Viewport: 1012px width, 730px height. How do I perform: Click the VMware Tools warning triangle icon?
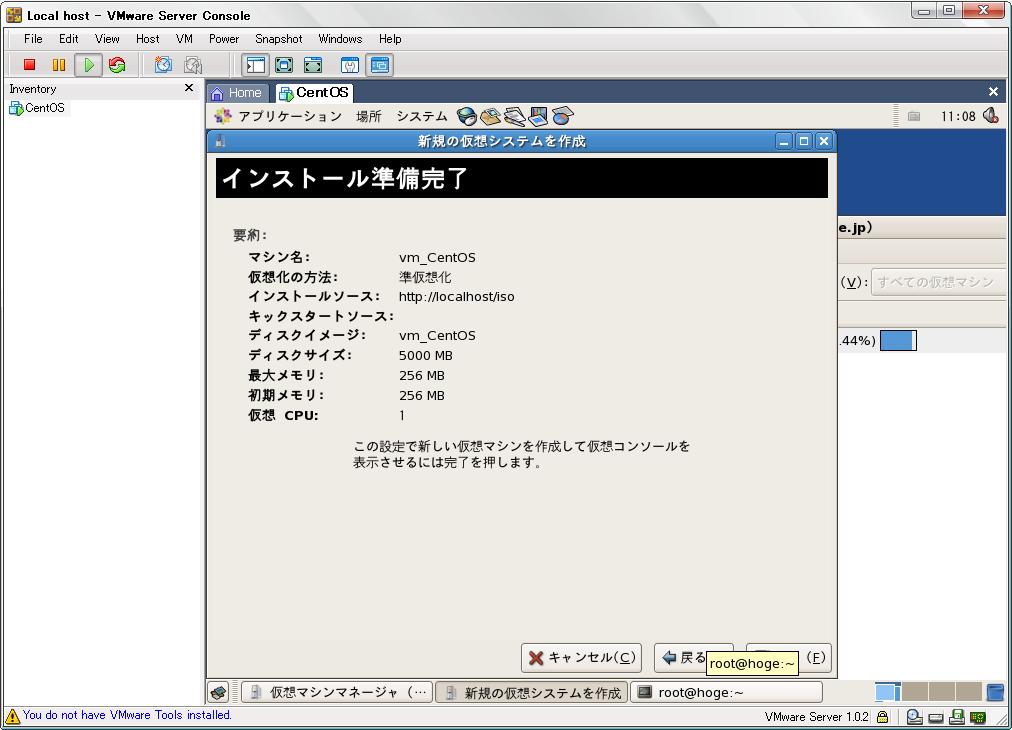coord(12,716)
